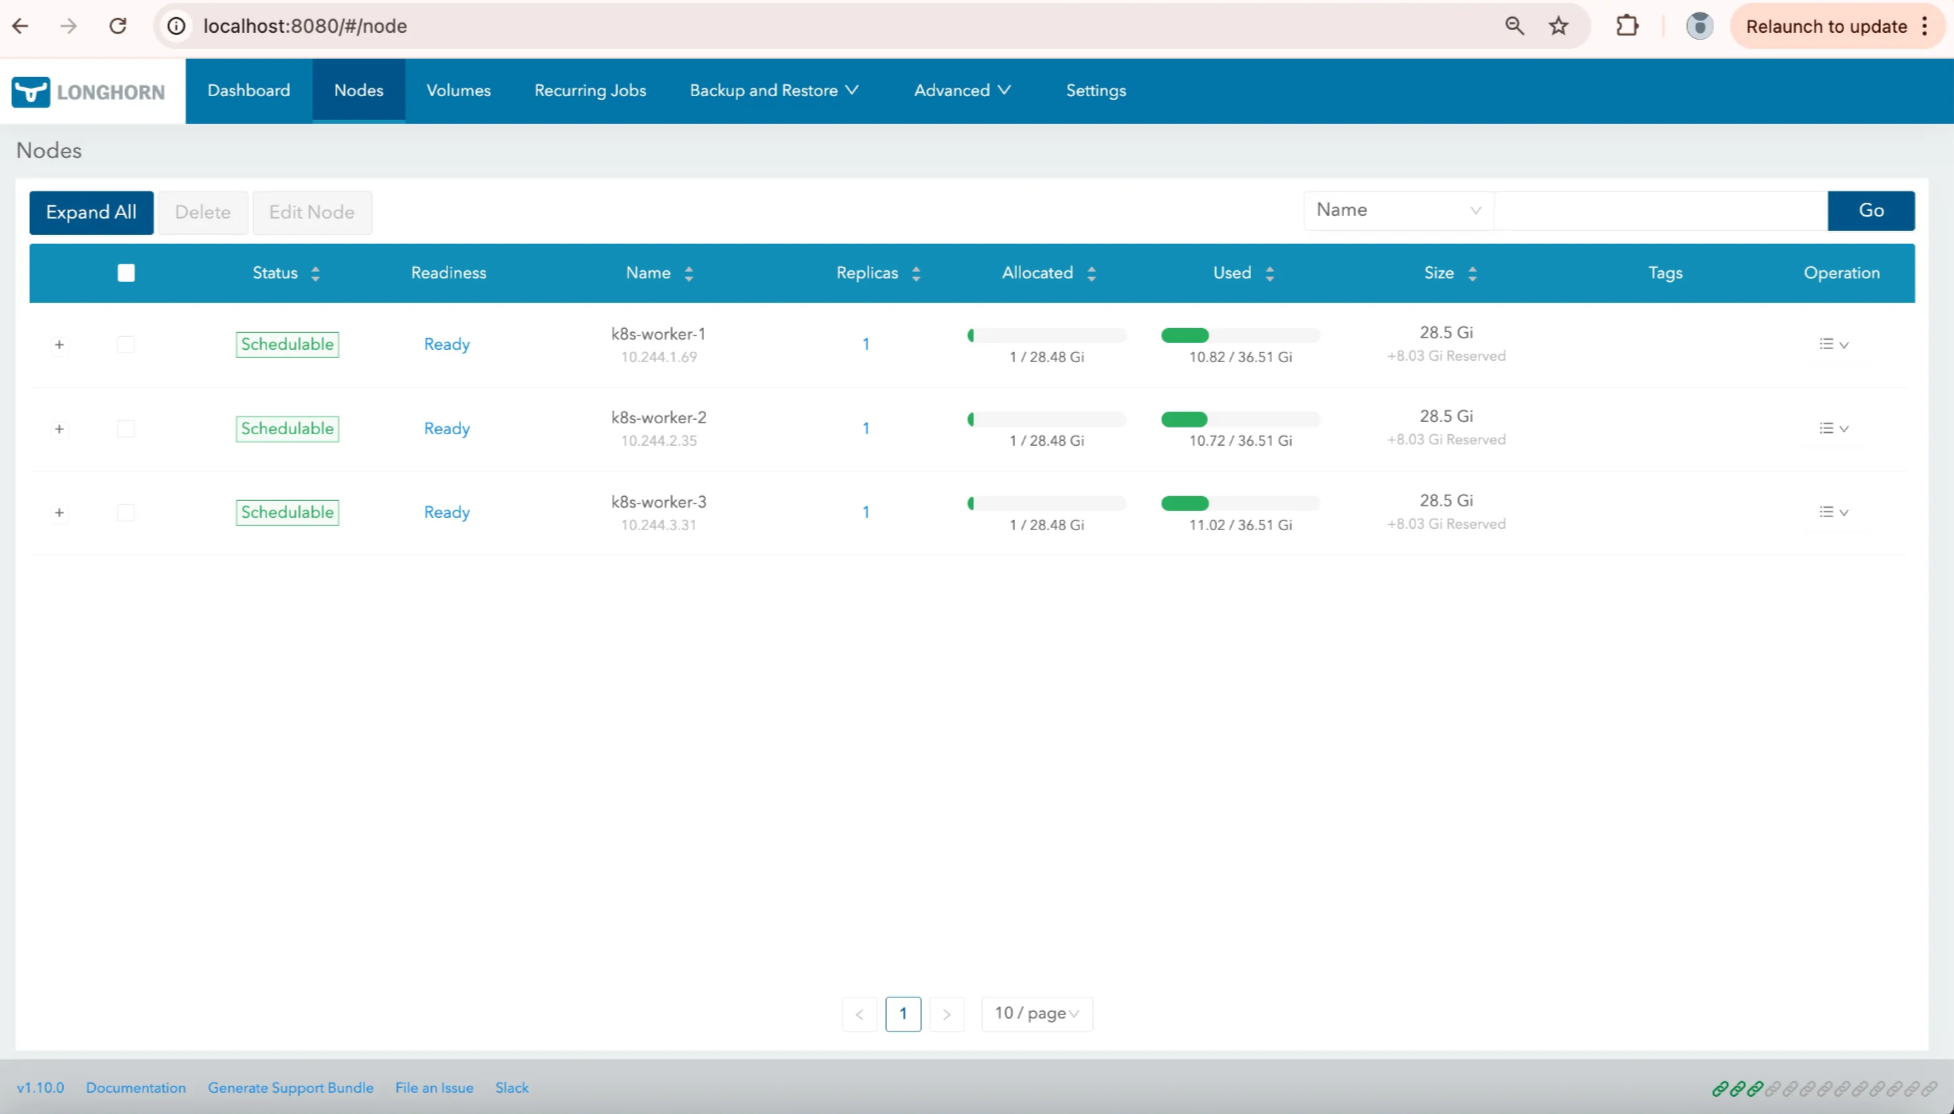Open the 10 / page size dropdown
This screenshot has height=1114, width=1954.
1036,1013
